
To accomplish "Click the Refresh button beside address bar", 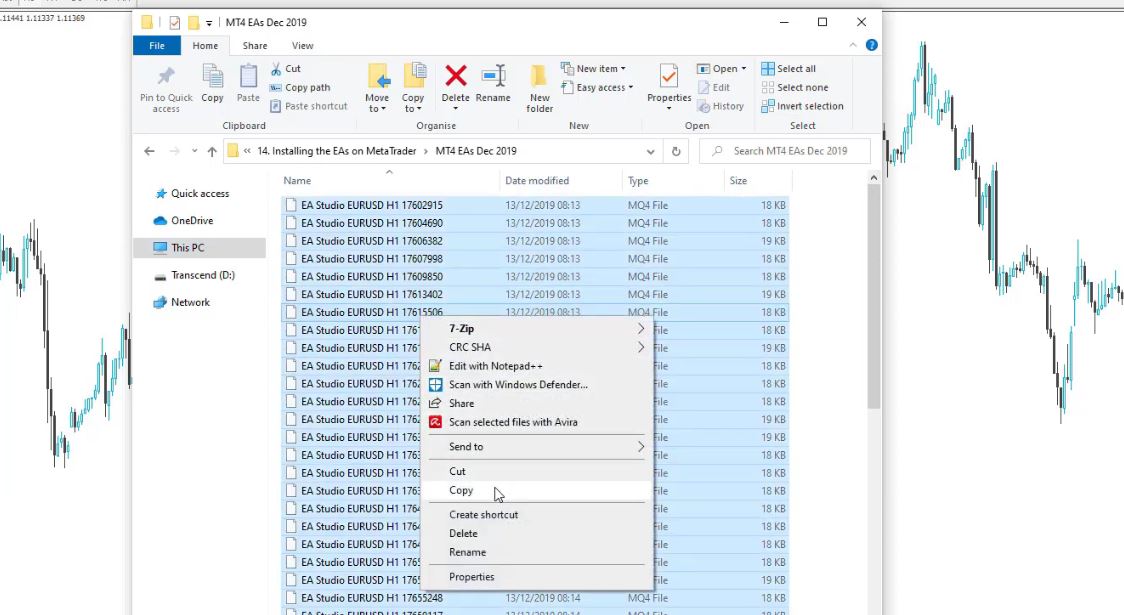I will tap(676, 151).
